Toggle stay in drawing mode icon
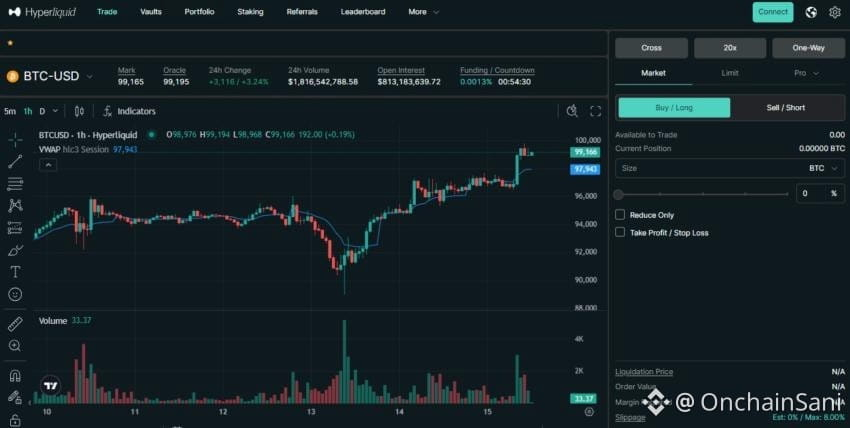Image resolution: width=850 pixels, height=428 pixels. [x=15, y=397]
